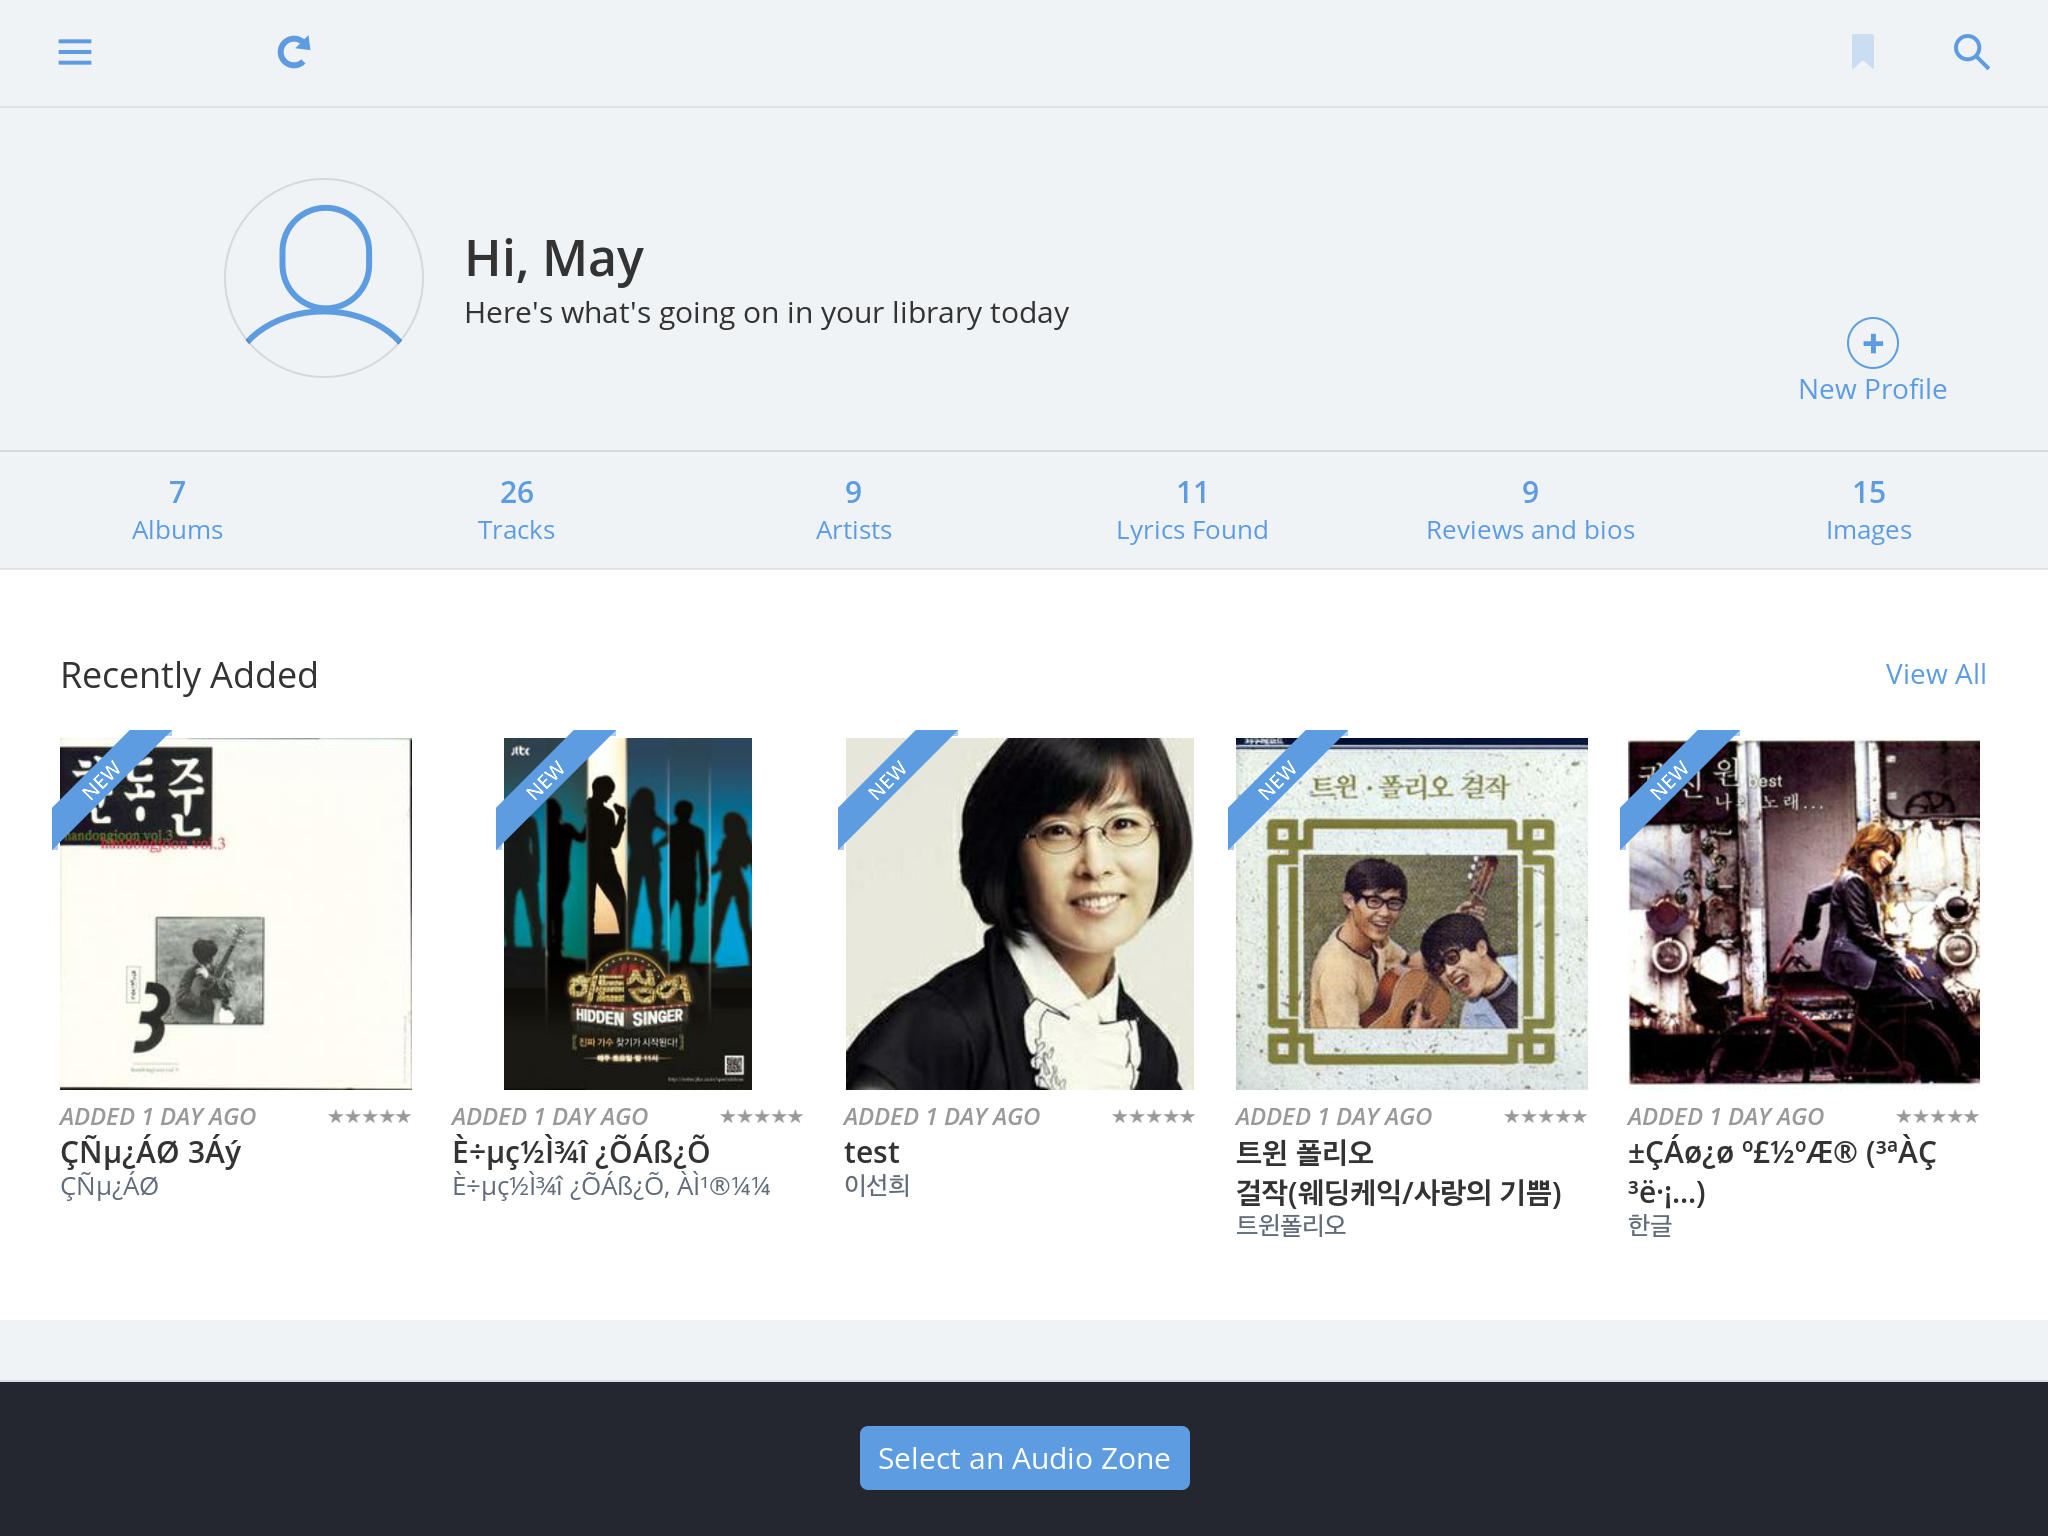Open the search magnifier icon
2048x1536 pixels.
tap(1971, 52)
